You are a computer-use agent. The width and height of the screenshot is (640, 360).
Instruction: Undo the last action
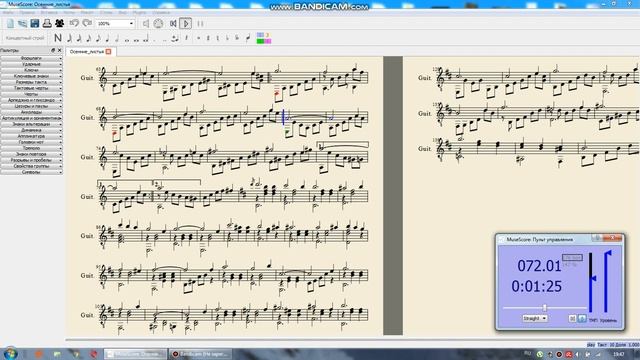click(74, 23)
